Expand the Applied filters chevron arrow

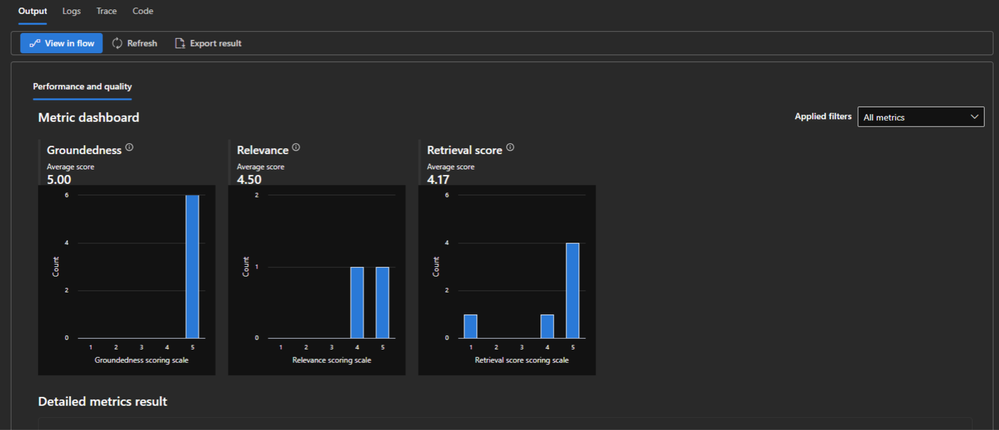tap(974, 117)
